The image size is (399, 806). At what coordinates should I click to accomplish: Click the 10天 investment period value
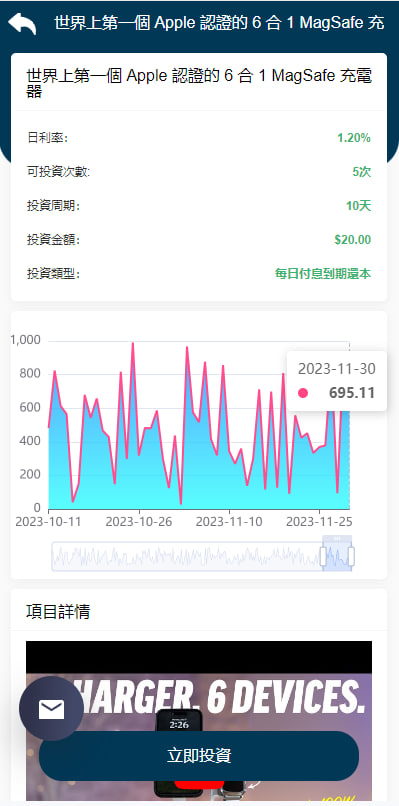358,206
